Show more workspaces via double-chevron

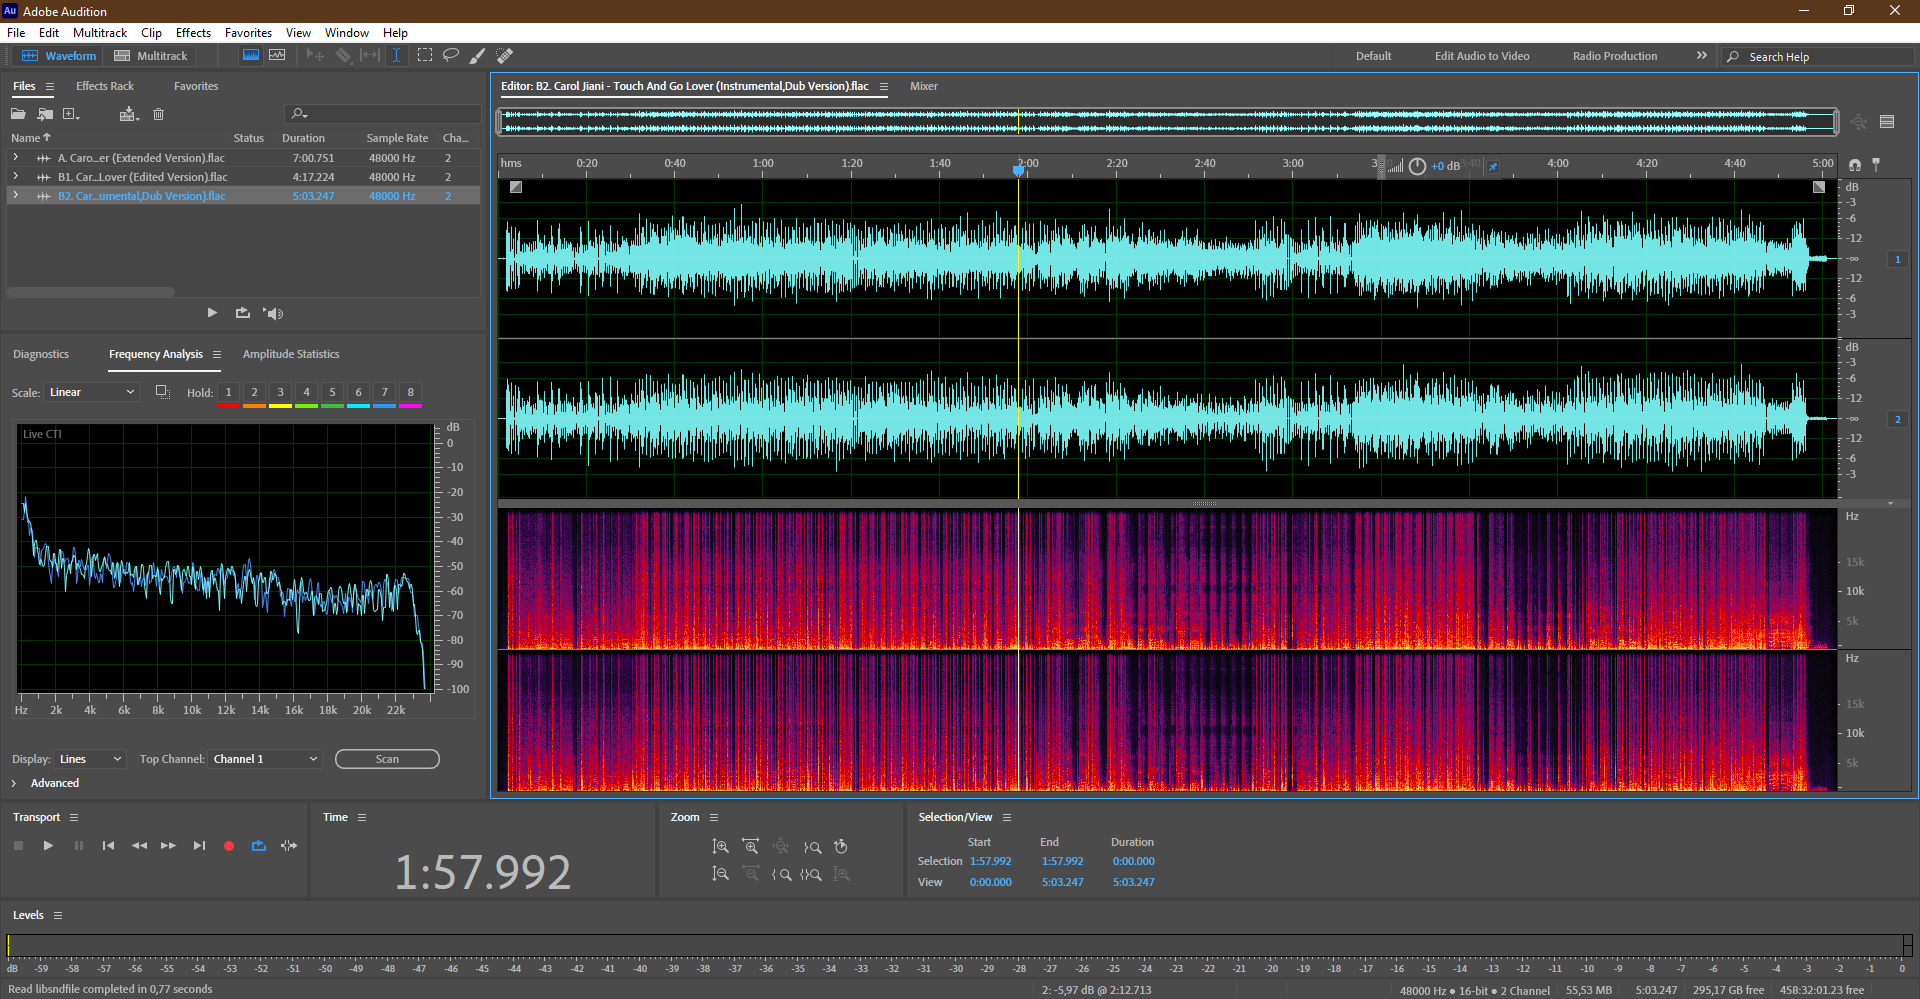pyautogui.click(x=1701, y=56)
